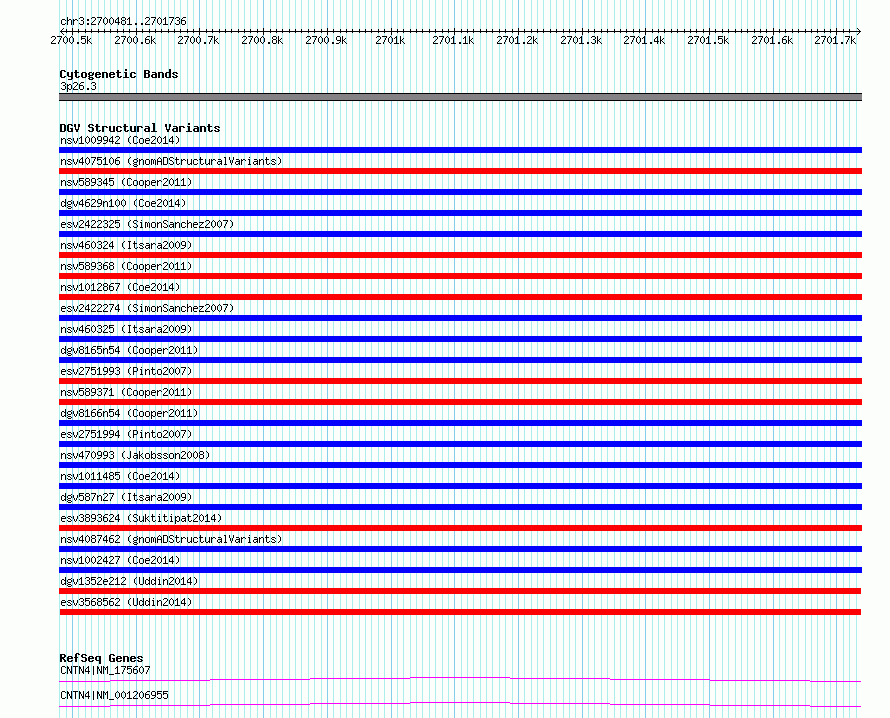
Task: Open nsv460324 (Itsara2009) variant label
Action: pos(126,245)
